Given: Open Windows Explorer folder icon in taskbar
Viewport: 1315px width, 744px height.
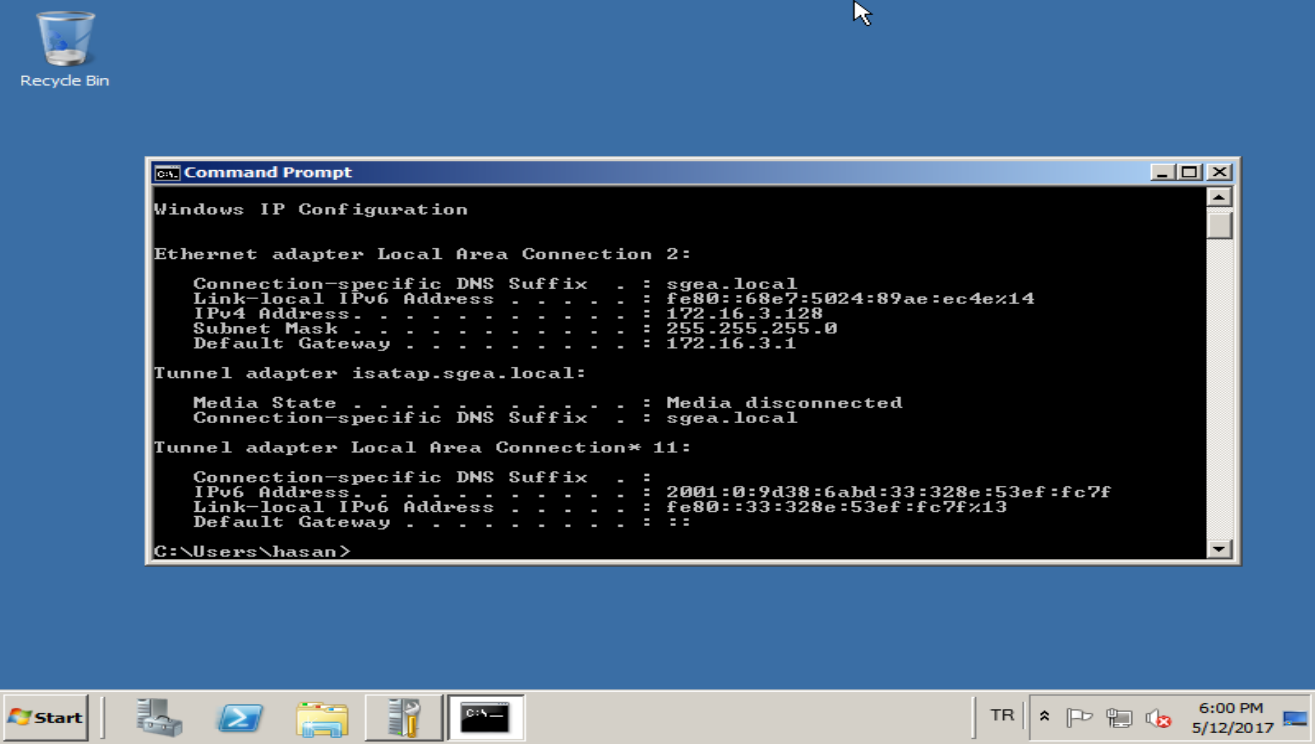Looking at the screenshot, I should click(322, 717).
